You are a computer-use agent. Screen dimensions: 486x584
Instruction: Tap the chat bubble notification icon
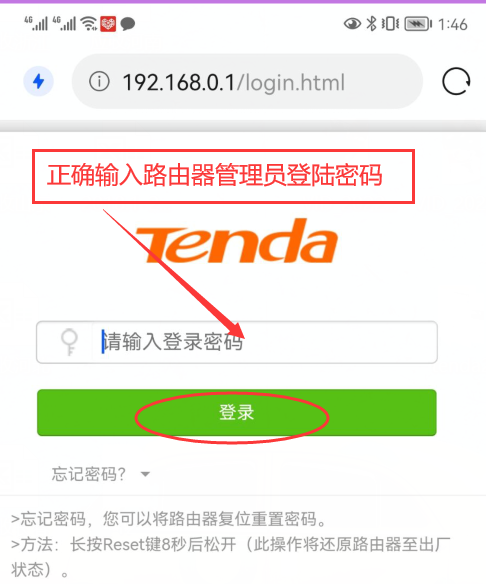pos(128,24)
